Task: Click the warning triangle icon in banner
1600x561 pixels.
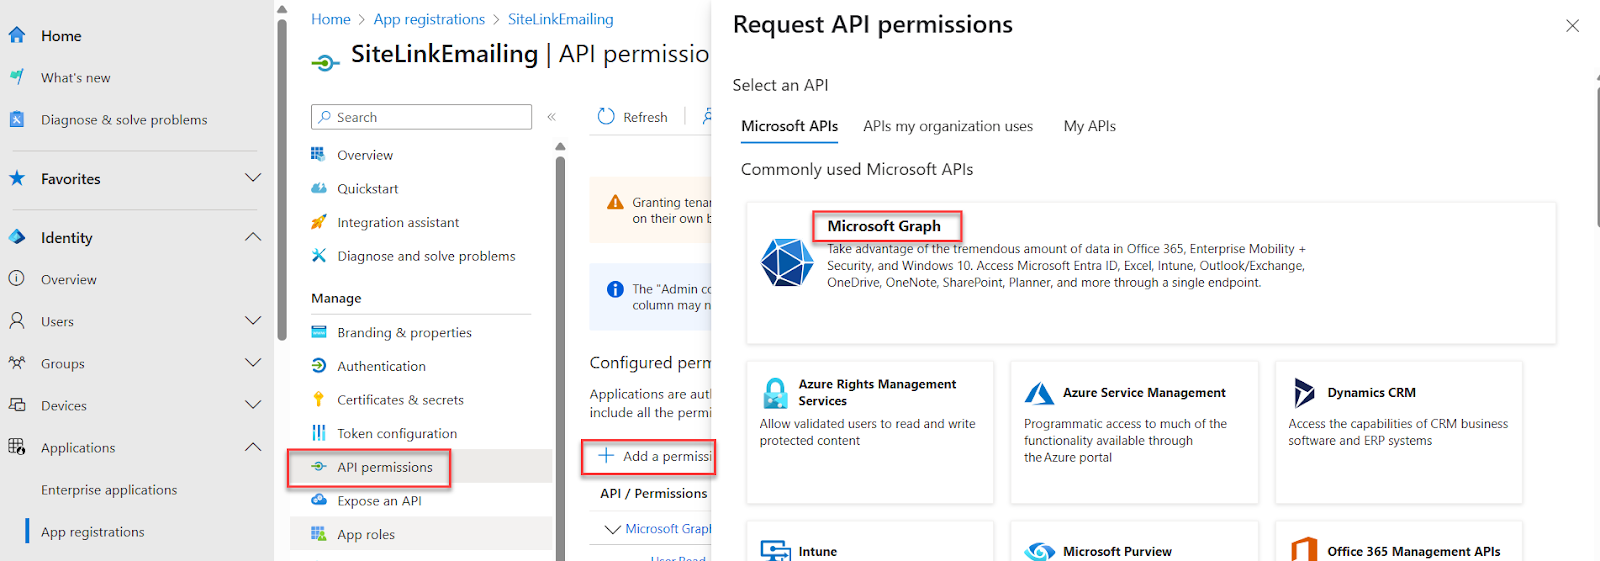Action: click(615, 202)
